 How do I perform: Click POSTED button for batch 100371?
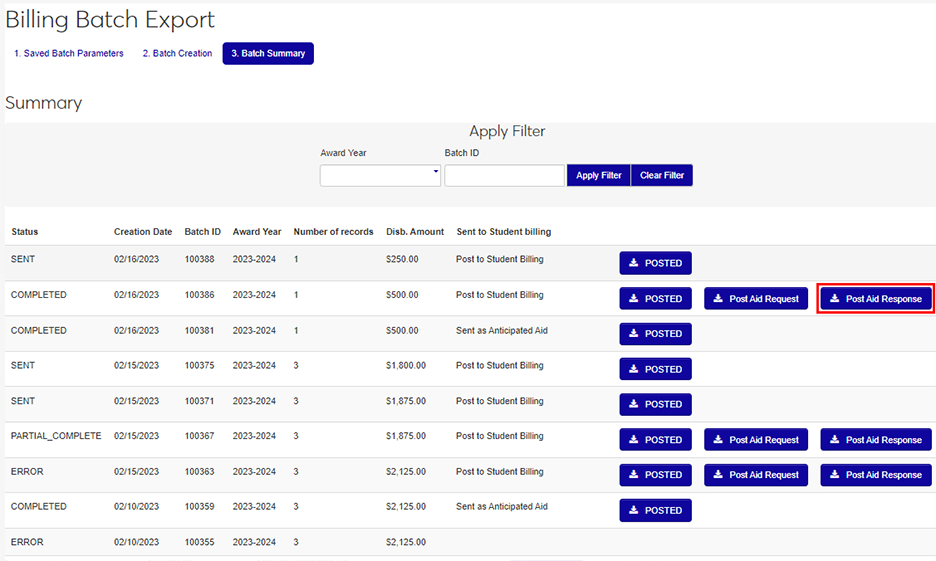[x=655, y=404]
